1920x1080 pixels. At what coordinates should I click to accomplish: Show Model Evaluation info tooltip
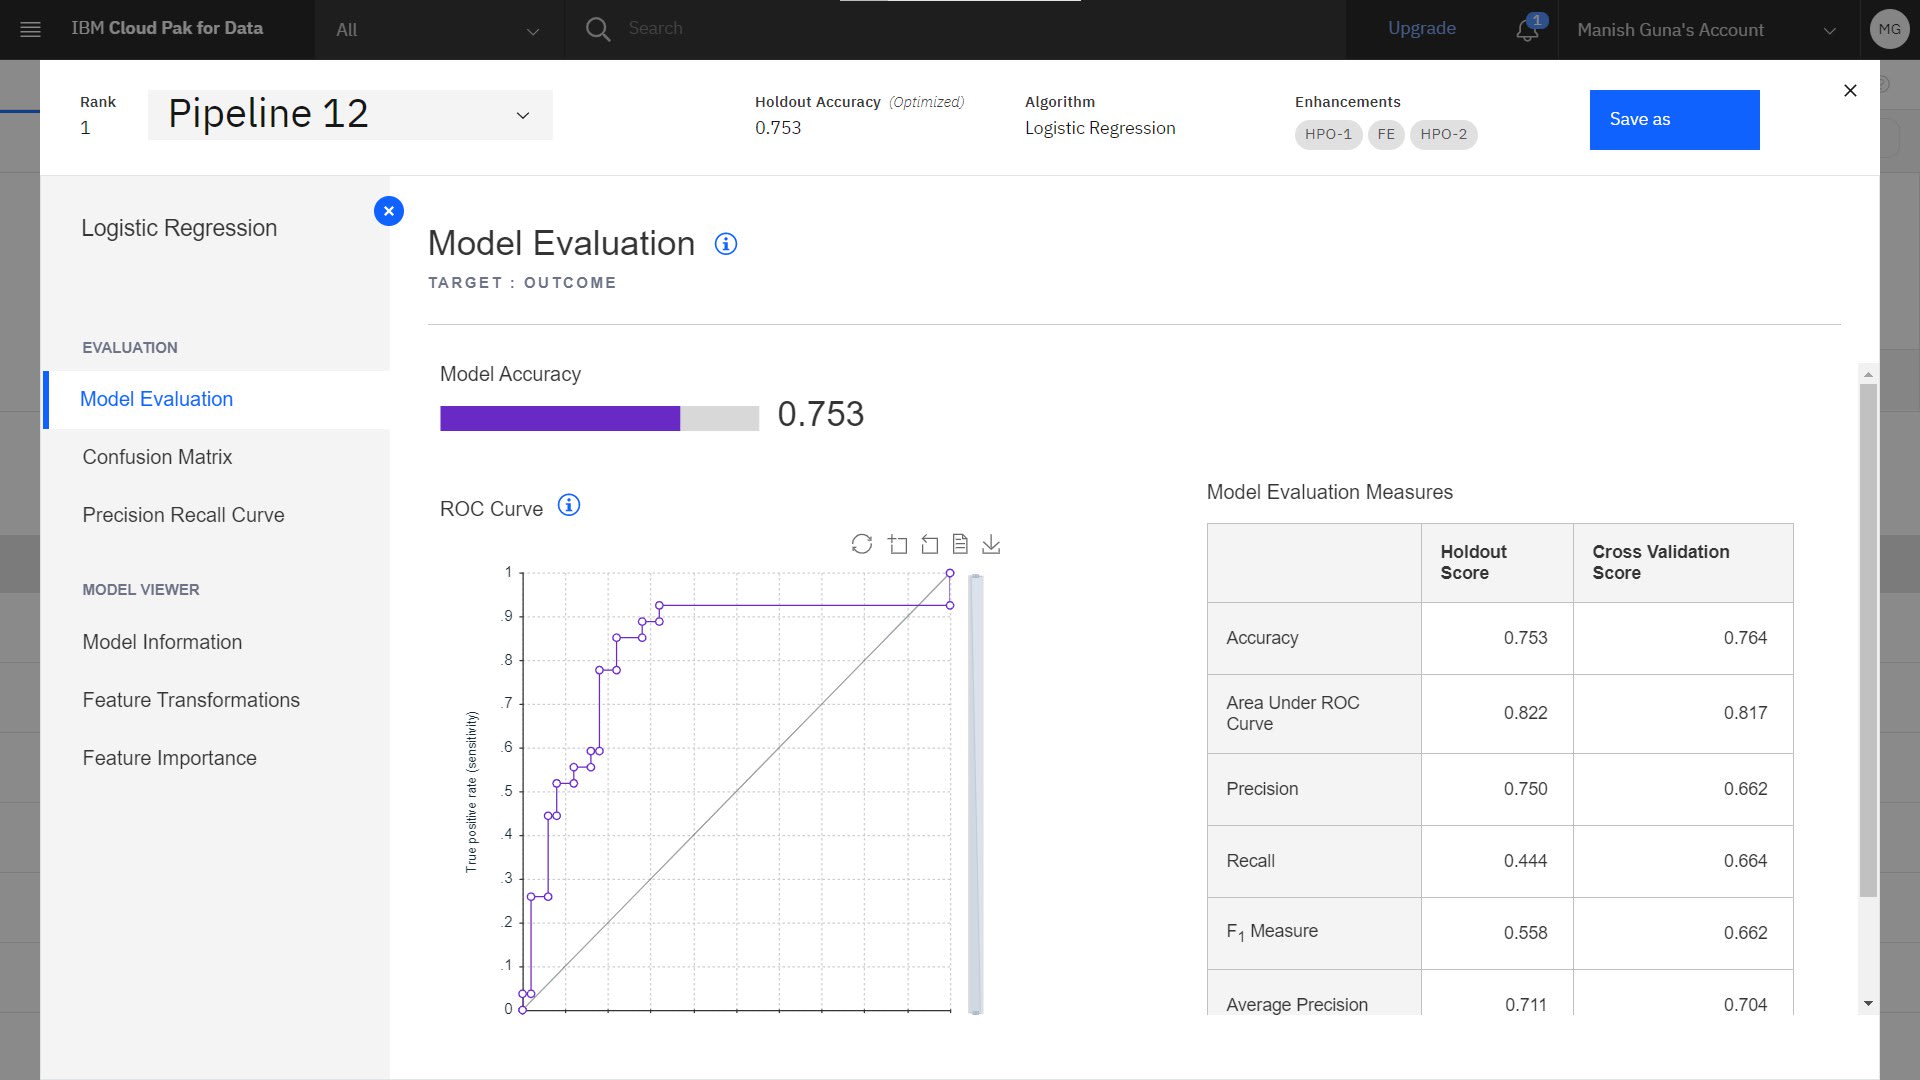point(726,244)
